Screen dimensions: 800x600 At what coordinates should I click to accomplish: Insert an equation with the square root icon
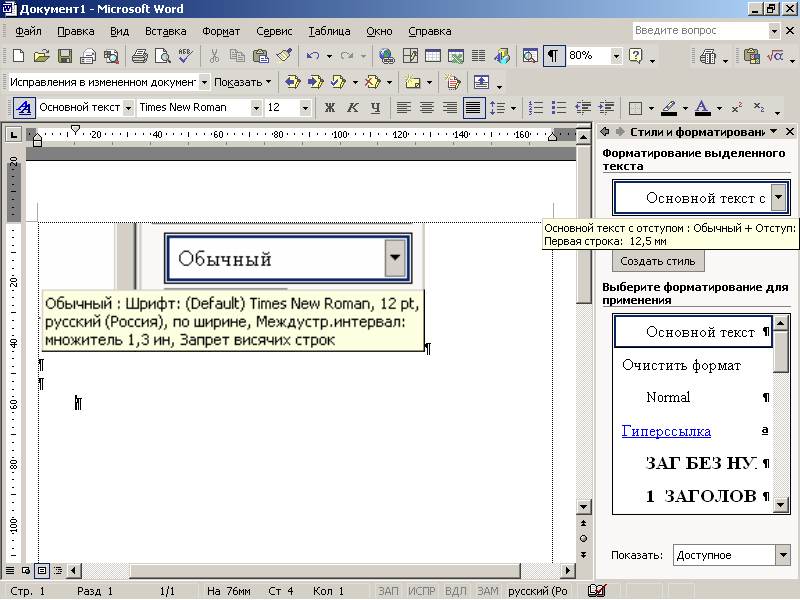pyautogui.click(x=774, y=56)
